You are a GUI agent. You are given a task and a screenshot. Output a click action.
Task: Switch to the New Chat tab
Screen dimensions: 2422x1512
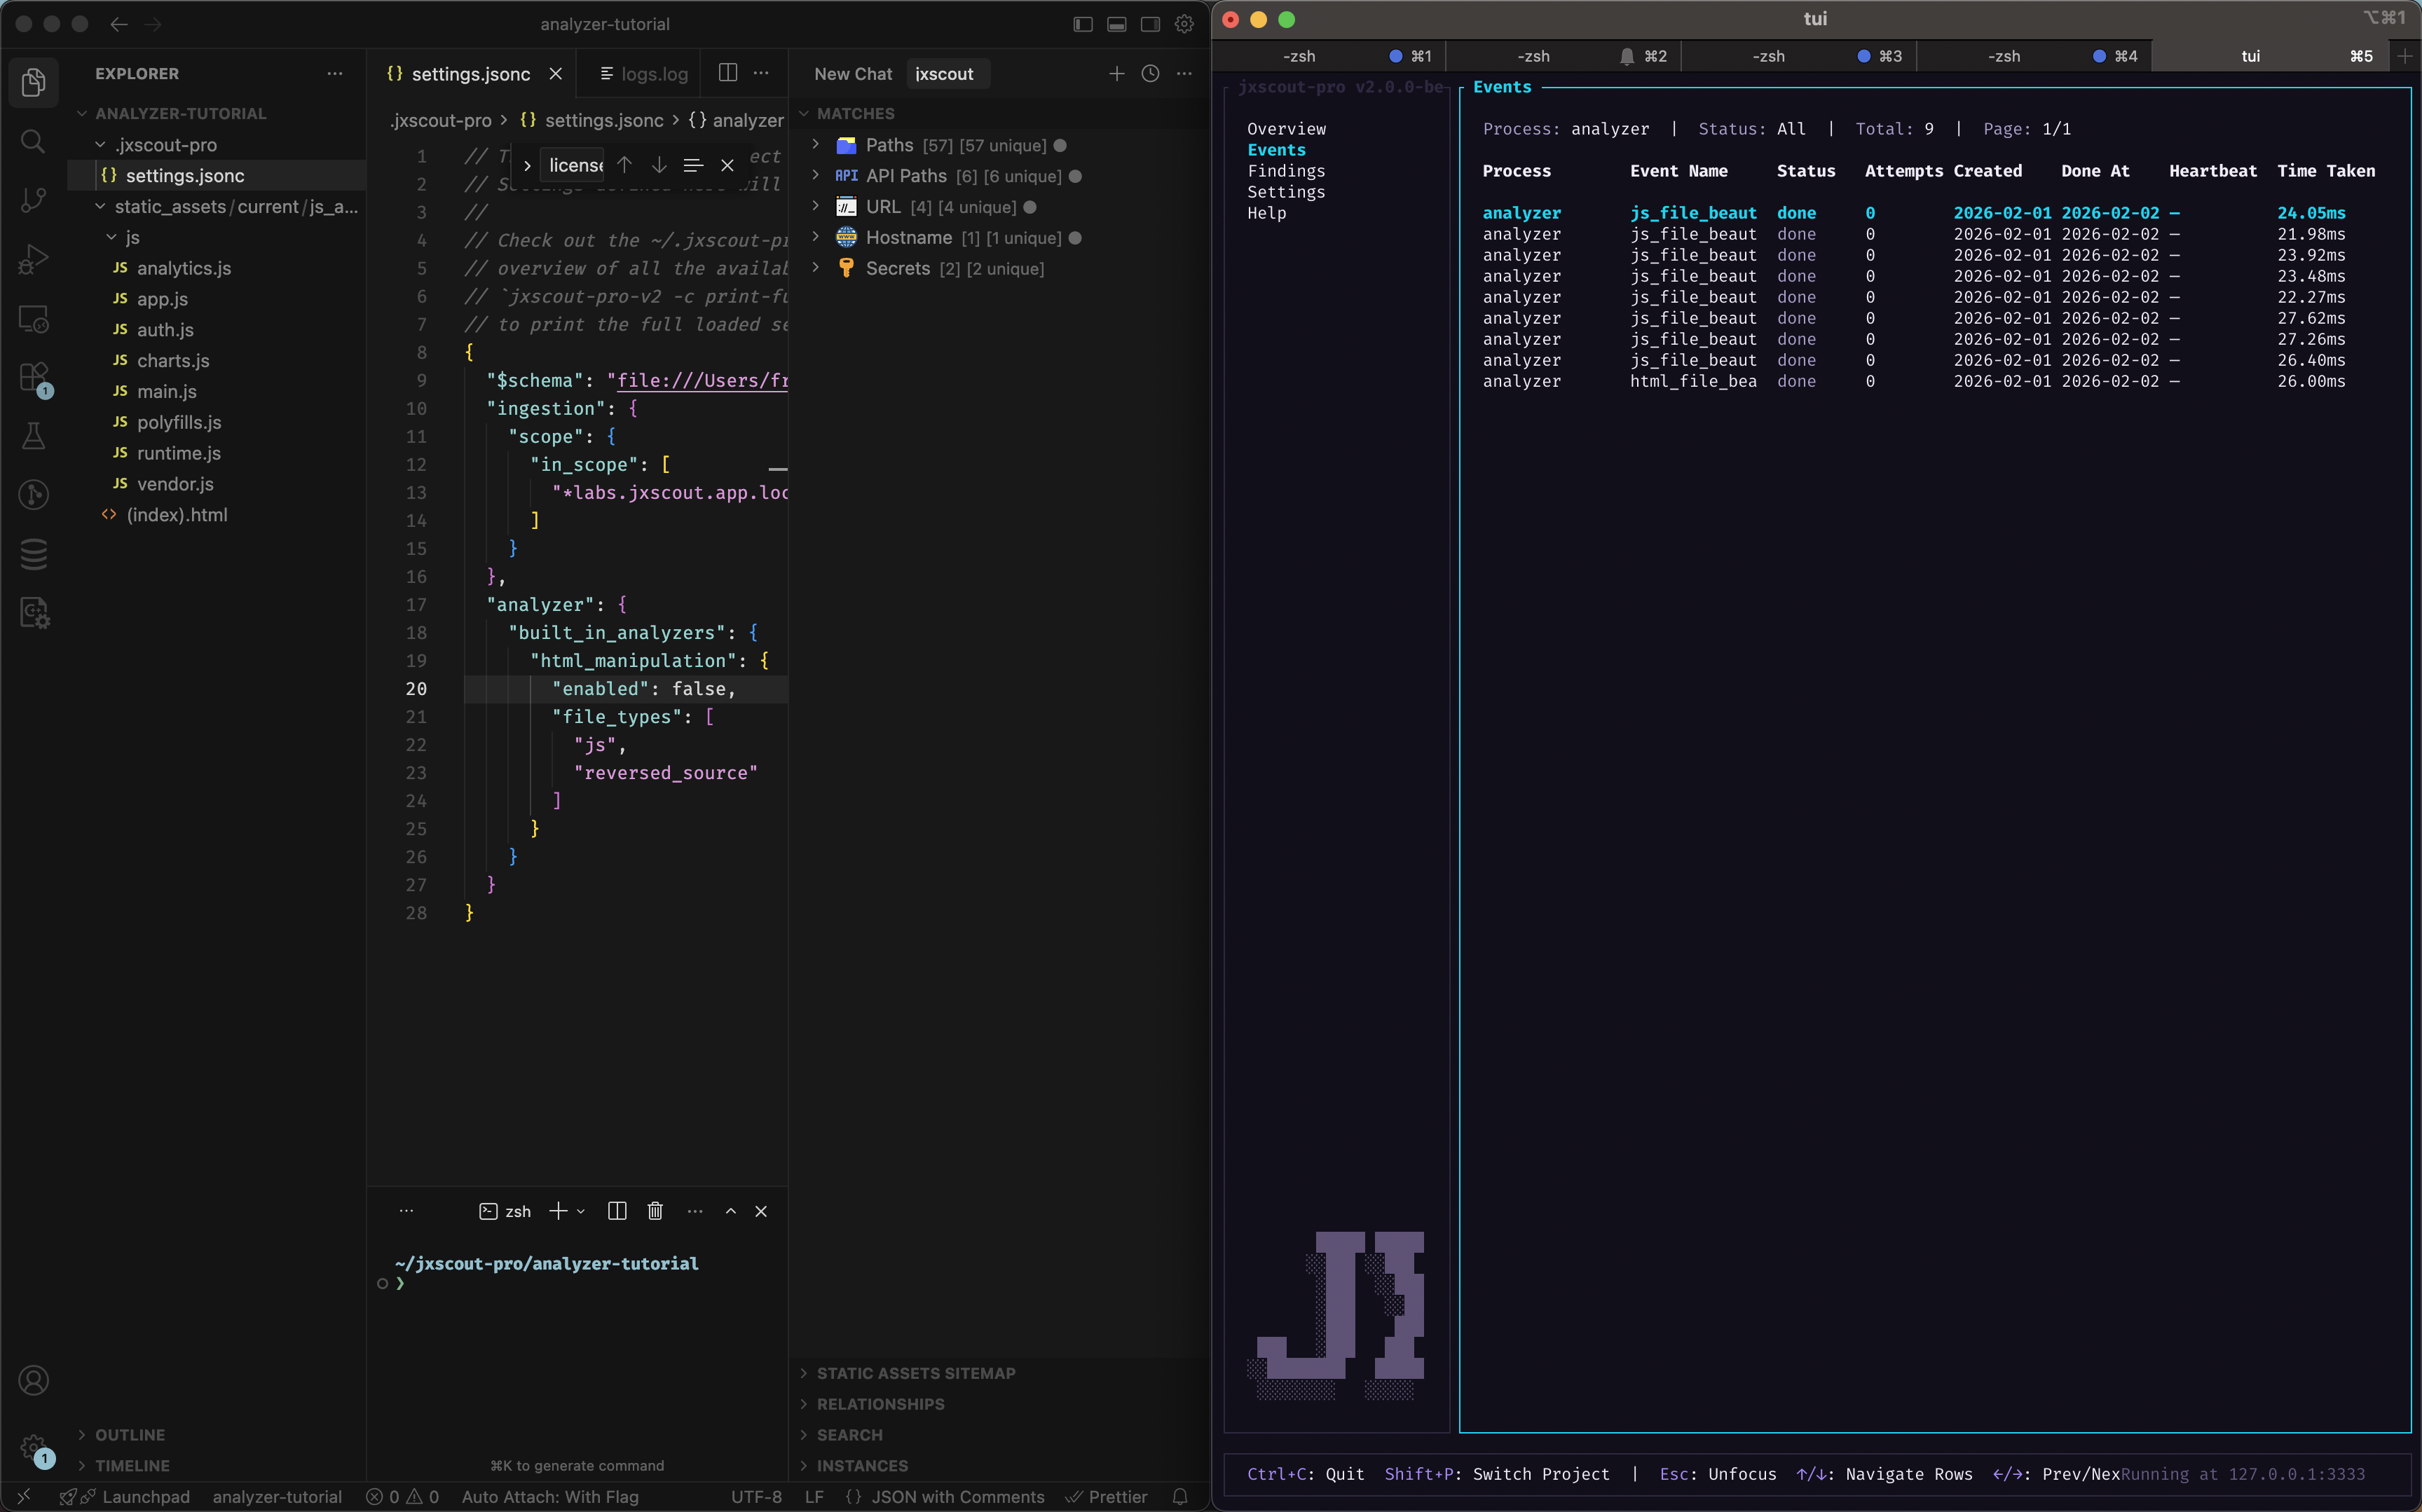[x=853, y=74]
